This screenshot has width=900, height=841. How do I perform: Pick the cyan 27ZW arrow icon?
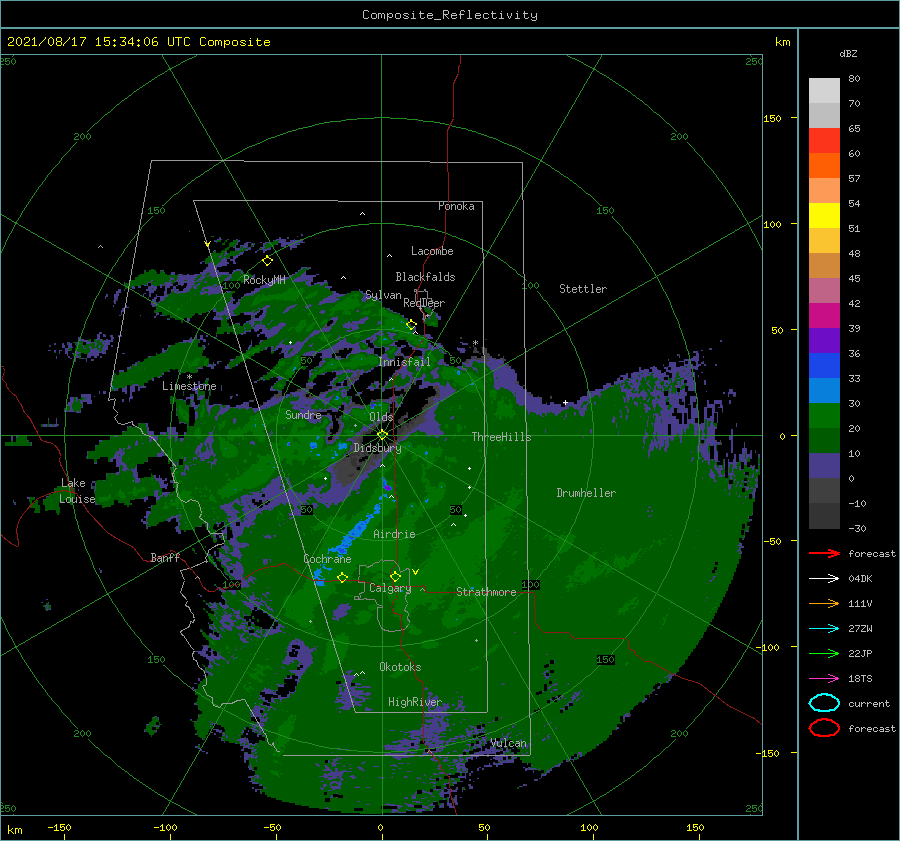[x=824, y=629]
